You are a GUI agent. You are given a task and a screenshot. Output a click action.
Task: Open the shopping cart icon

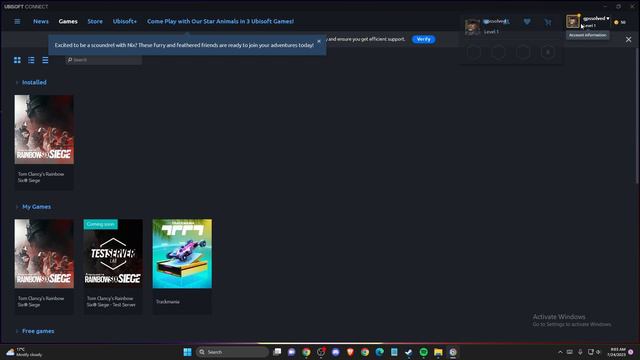(548, 22)
